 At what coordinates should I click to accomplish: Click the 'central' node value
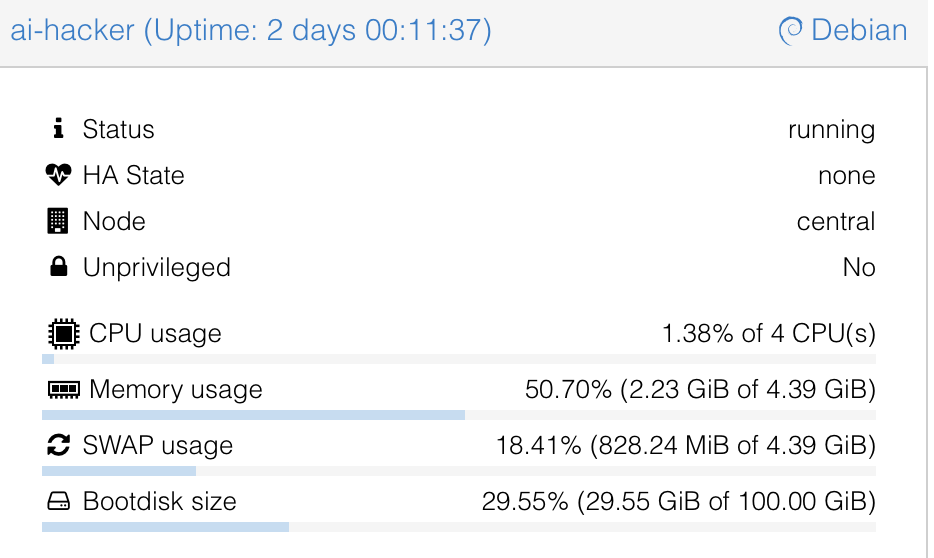(835, 221)
